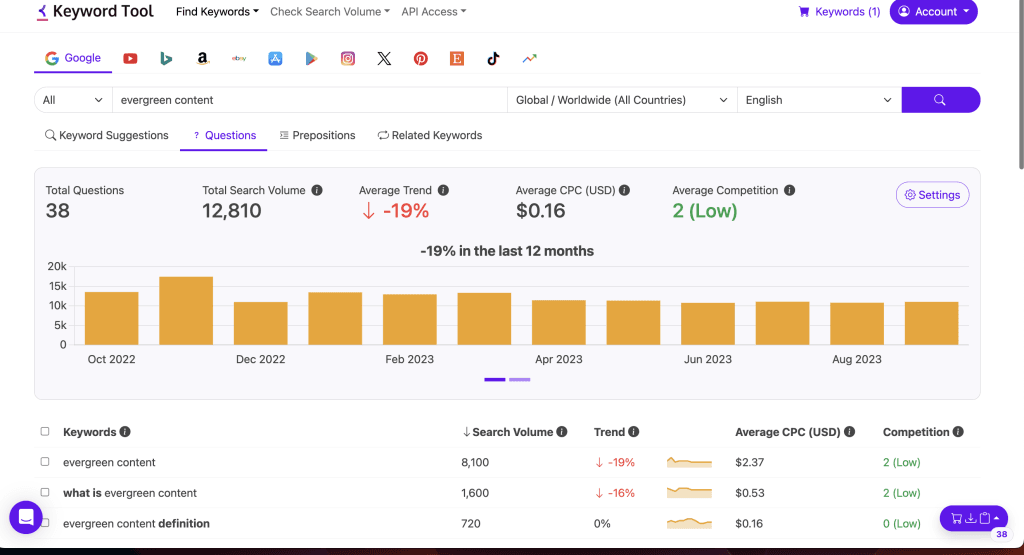
Task: Click the purple search button
Action: point(940,100)
